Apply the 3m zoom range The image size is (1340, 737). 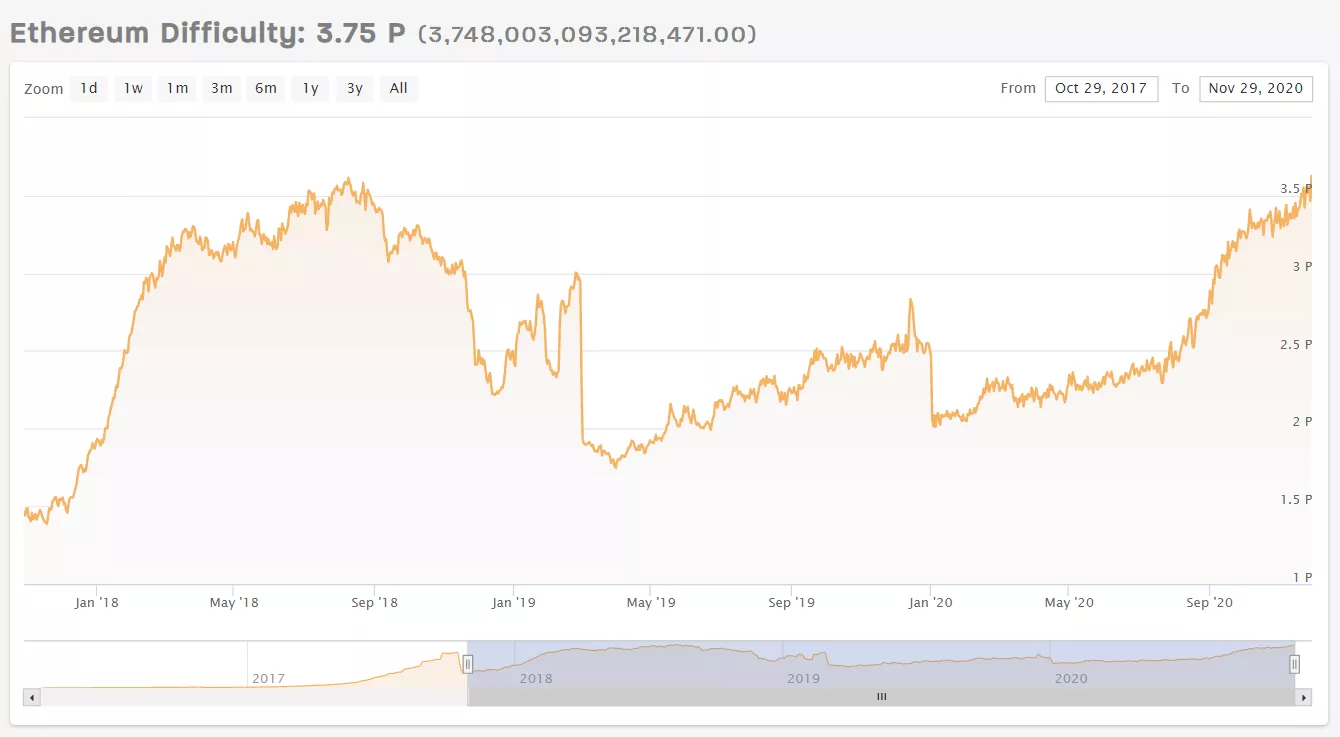221,88
